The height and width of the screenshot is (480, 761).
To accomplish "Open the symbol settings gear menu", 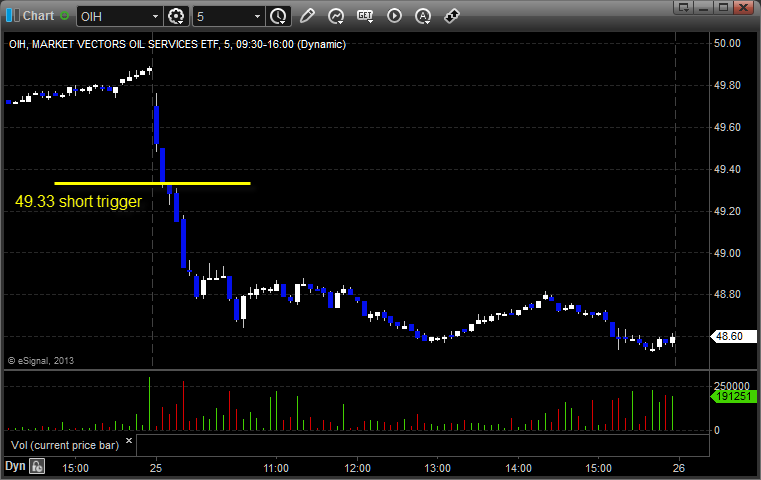I will point(176,17).
